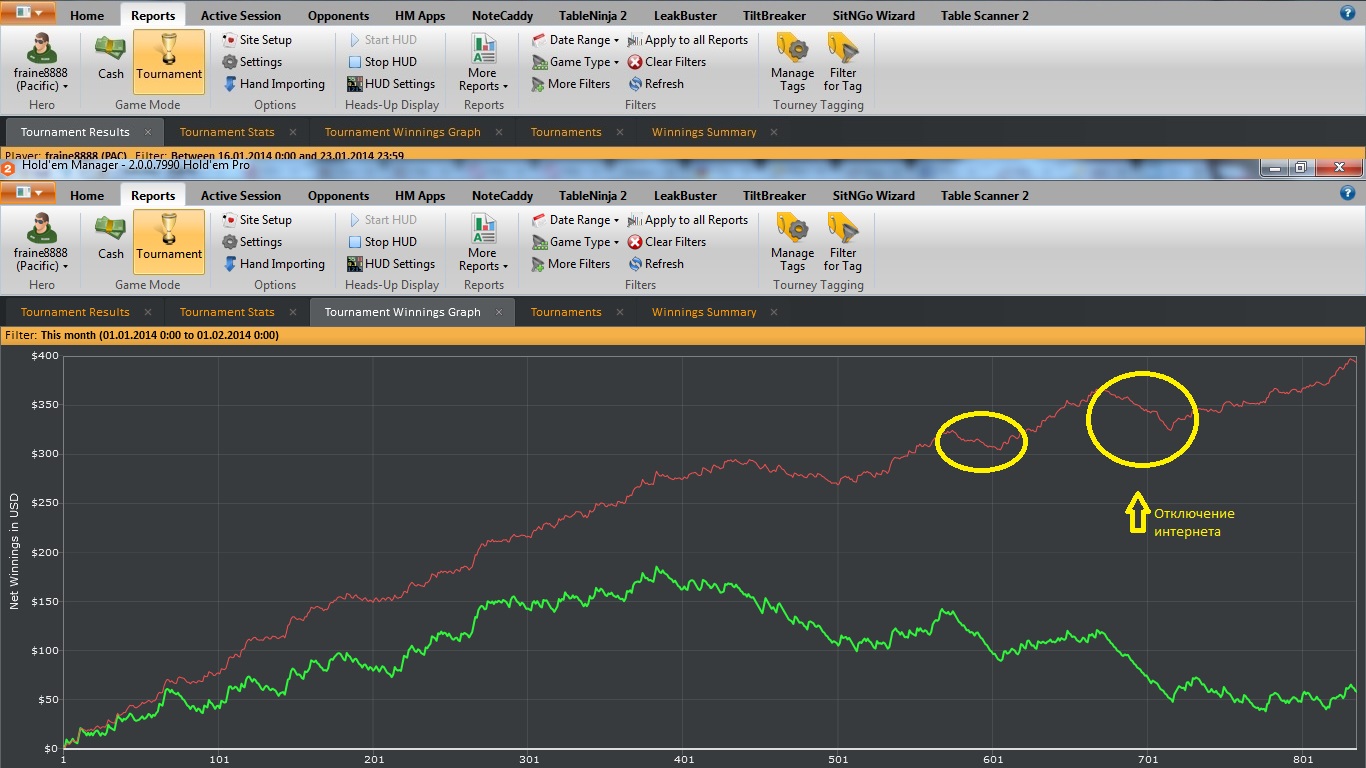
Task: Open HUD Settings in the background window
Action: (391, 84)
